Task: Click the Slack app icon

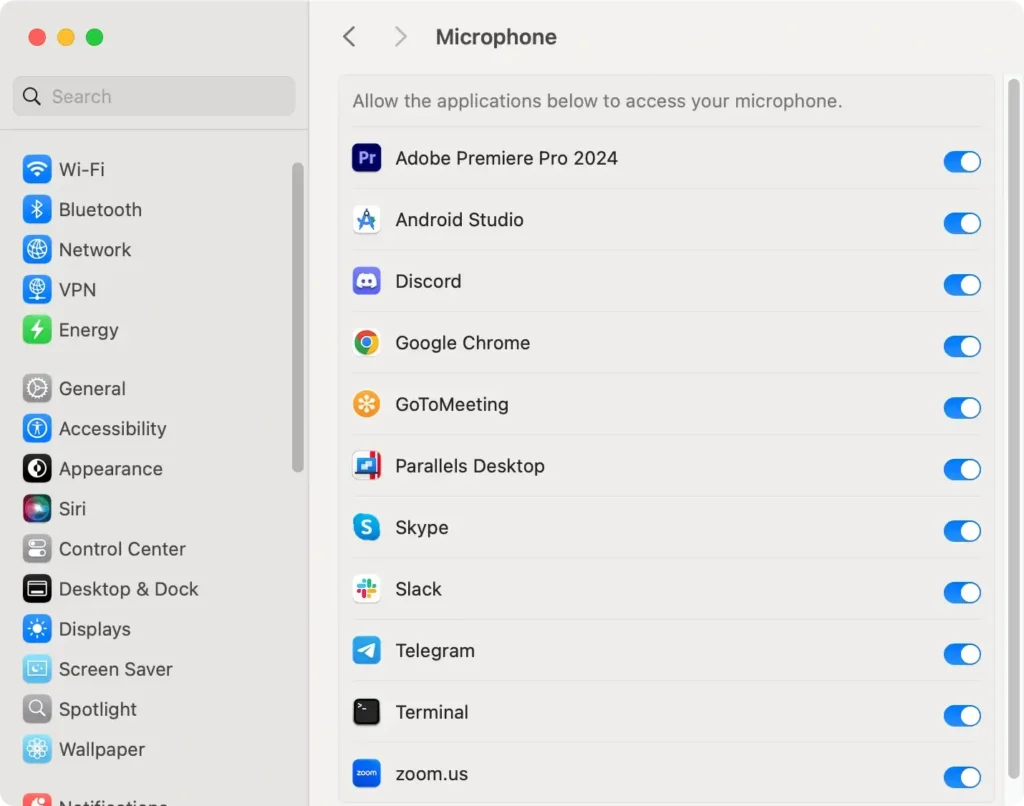Action: click(366, 588)
